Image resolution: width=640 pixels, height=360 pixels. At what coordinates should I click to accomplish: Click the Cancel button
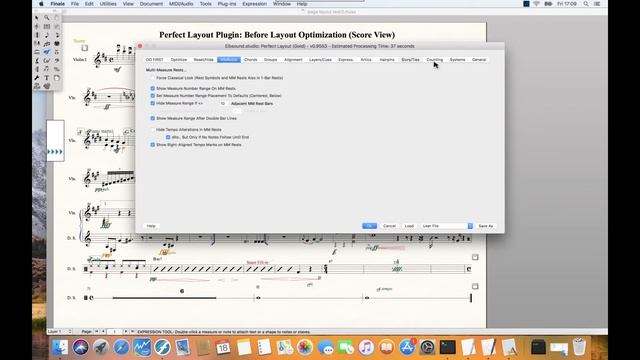(389, 226)
